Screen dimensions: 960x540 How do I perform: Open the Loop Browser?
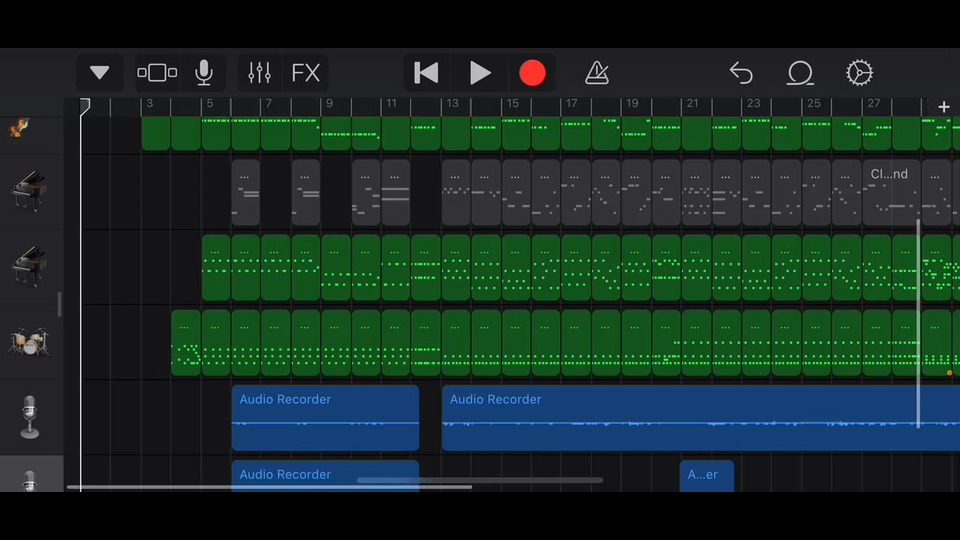click(x=800, y=73)
